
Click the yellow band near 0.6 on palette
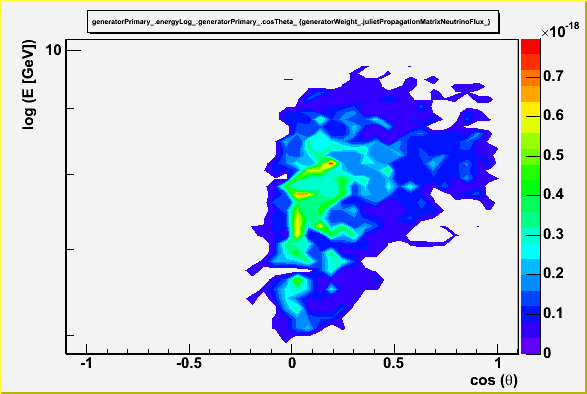click(x=530, y=110)
